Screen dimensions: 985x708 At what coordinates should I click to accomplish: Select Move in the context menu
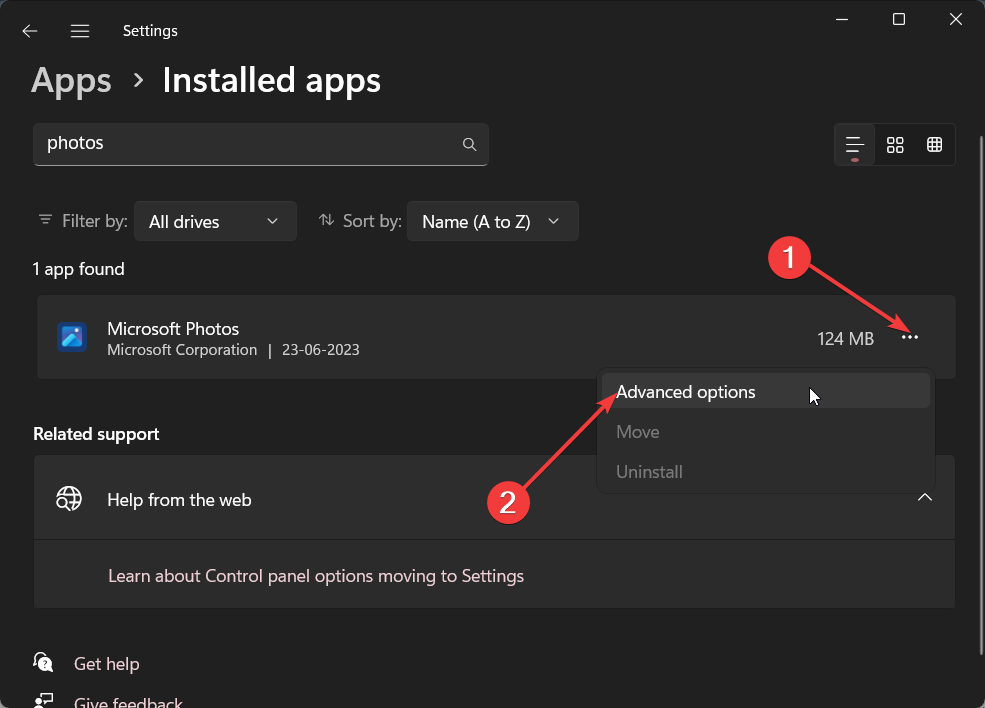(766, 432)
